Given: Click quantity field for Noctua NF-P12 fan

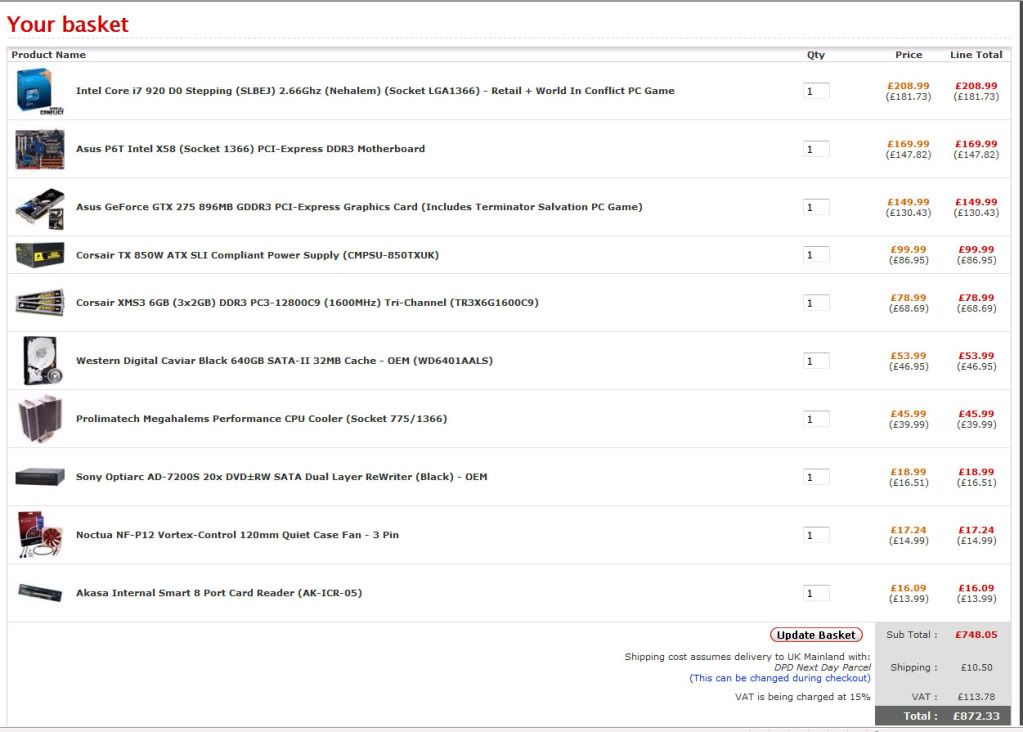Looking at the screenshot, I should (x=816, y=536).
